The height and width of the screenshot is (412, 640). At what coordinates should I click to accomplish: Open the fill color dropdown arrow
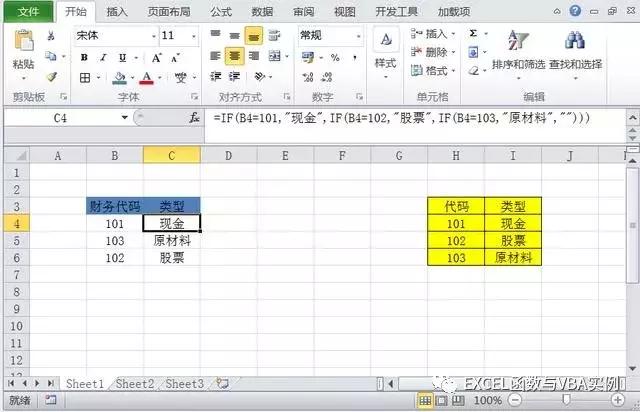(132, 77)
